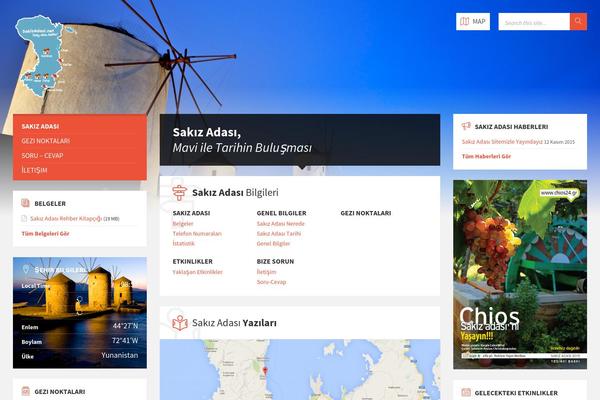Focus the site search input field
The image size is (600, 400).
pyautogui.click(x=534, y=22)
